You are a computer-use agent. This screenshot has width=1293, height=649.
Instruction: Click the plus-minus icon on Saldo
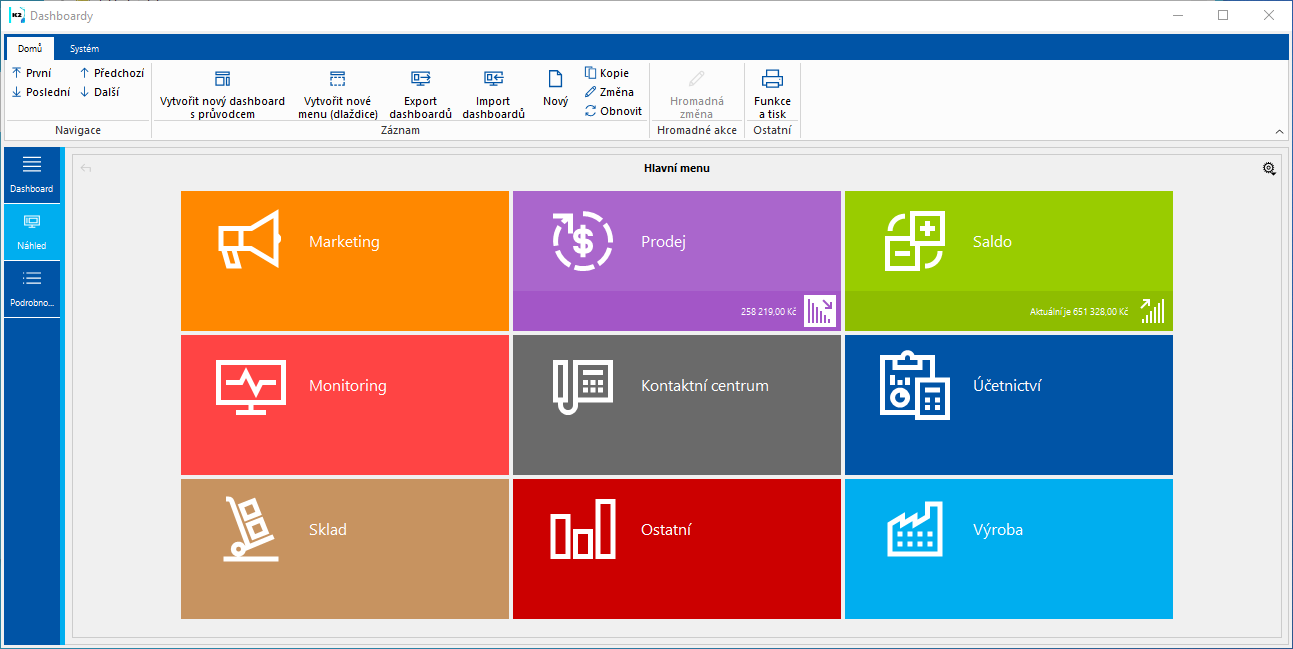tap(915, 241)
